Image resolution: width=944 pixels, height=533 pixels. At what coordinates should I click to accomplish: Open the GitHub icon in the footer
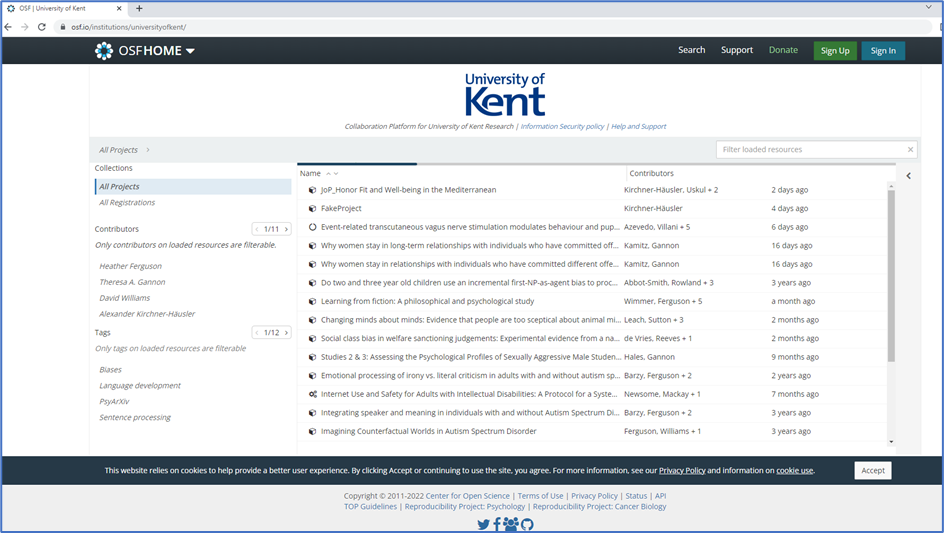coord(527,524)
